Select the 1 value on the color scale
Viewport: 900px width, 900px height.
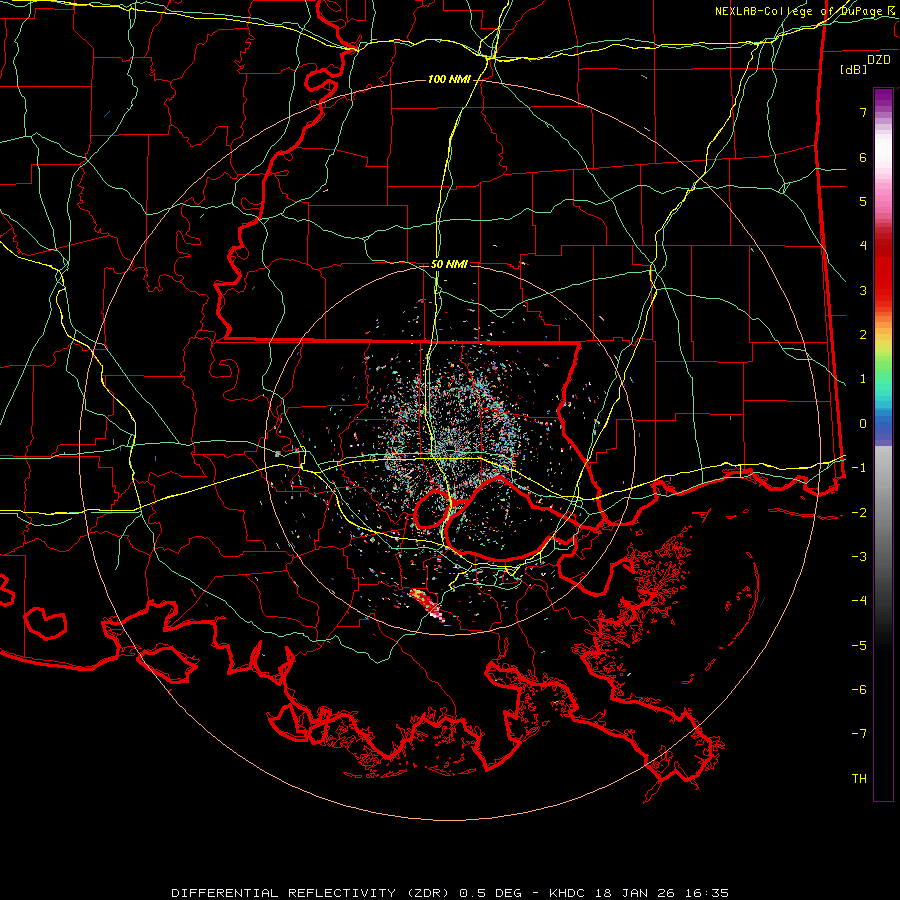pos(863,379)
